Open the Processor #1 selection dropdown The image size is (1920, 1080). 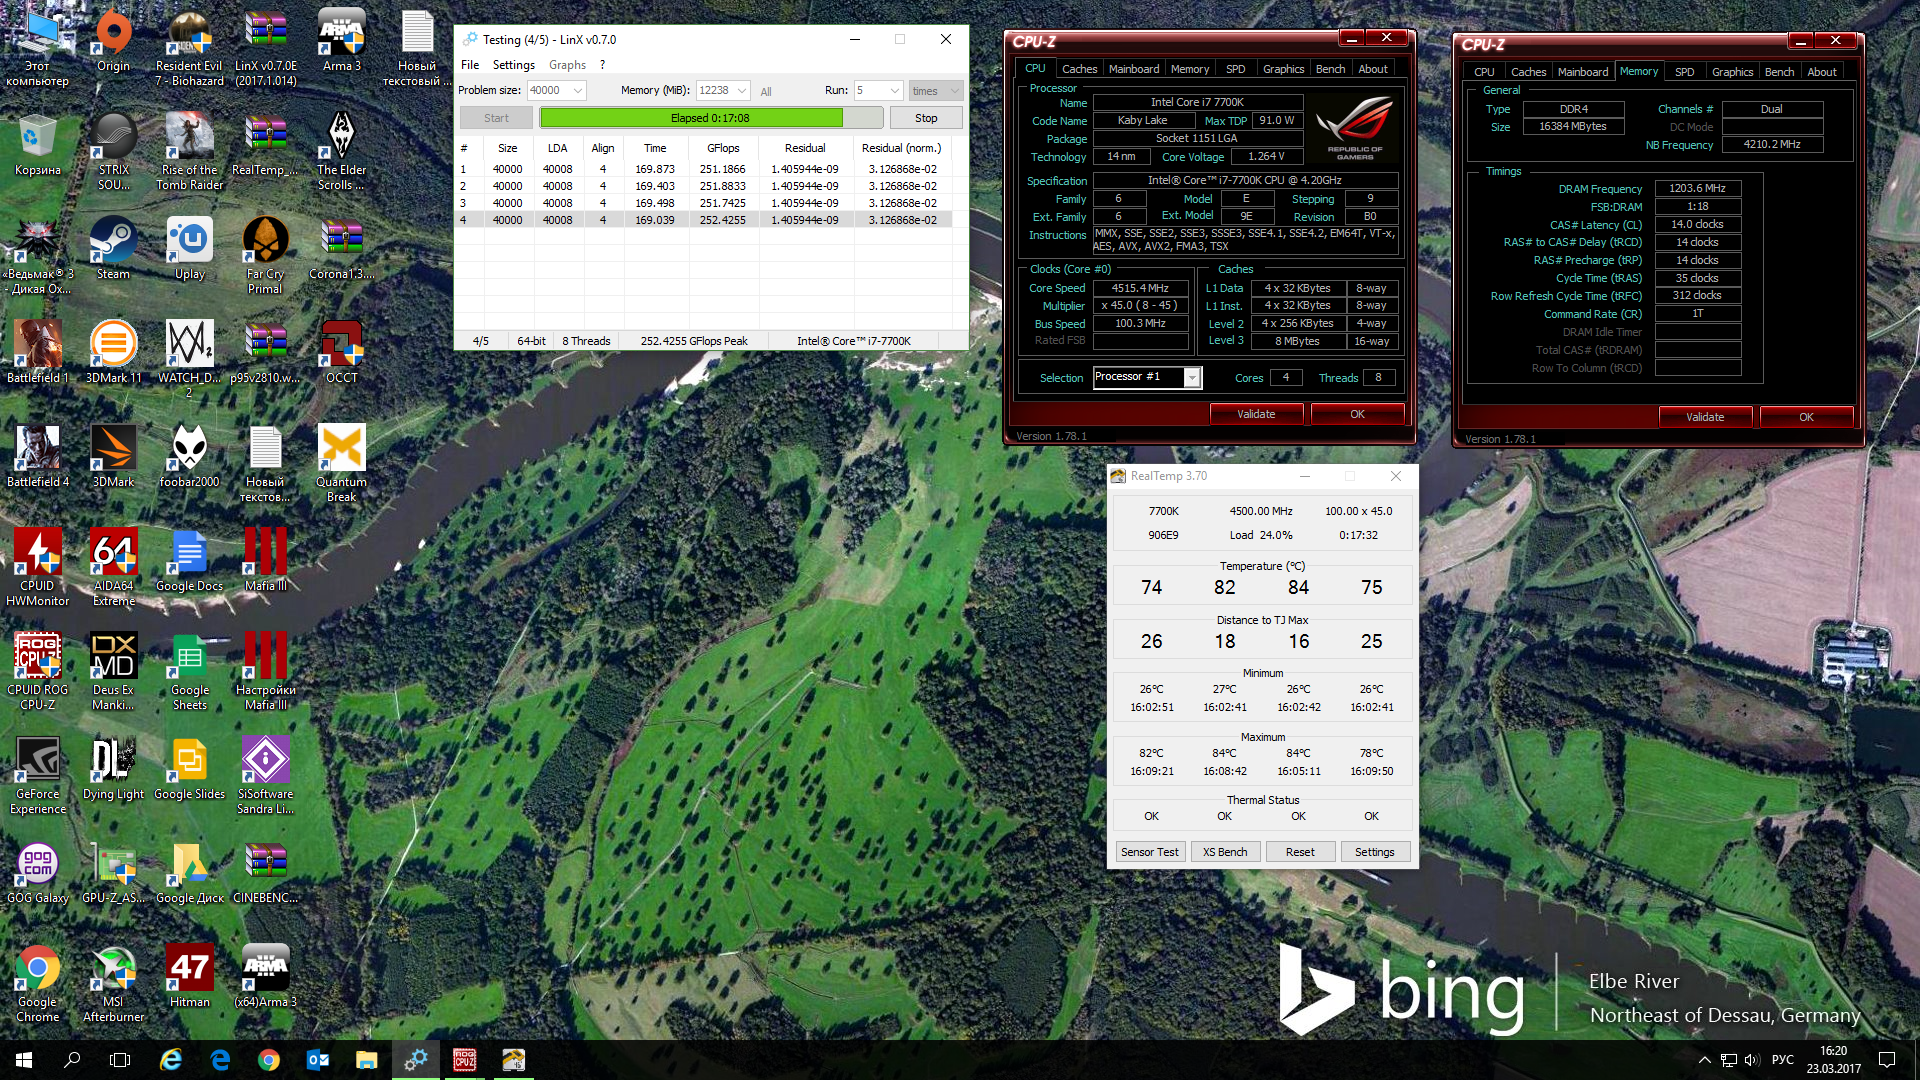(x=1191, y=378)
